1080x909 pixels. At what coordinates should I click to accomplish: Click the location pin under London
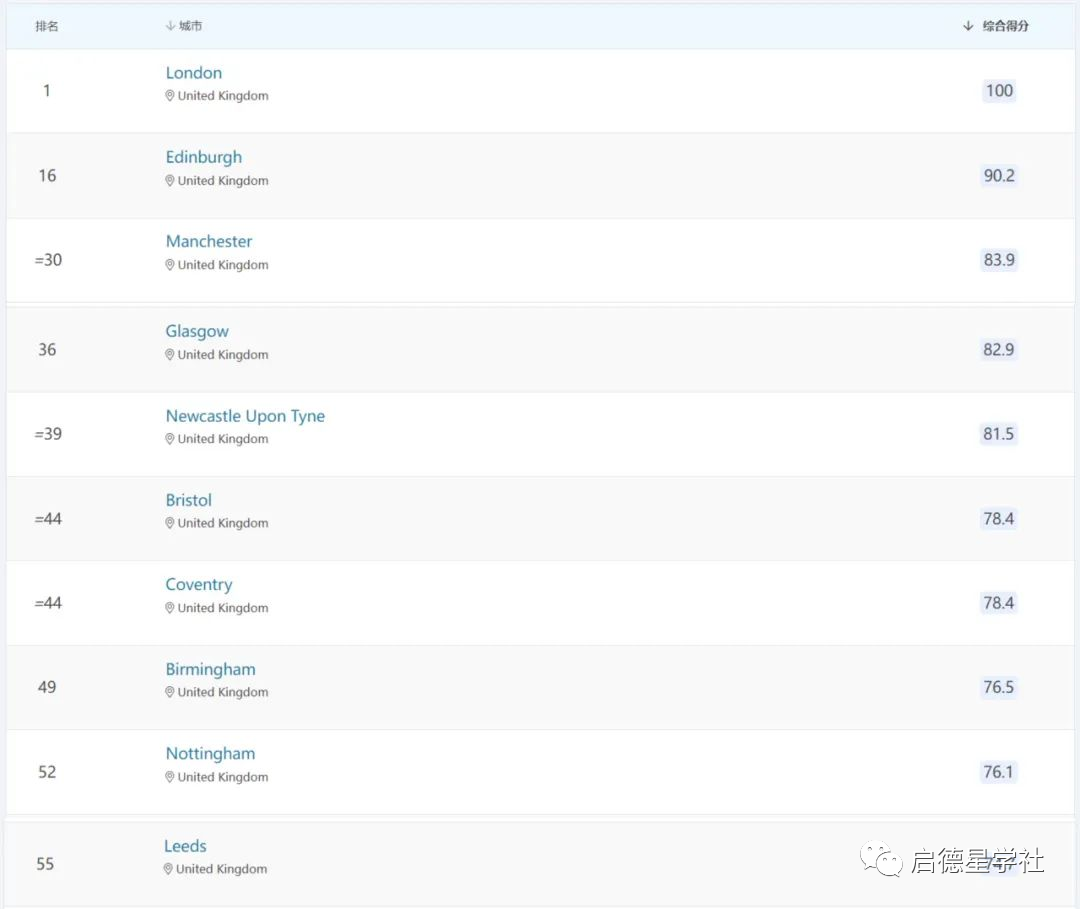point(169,96)
